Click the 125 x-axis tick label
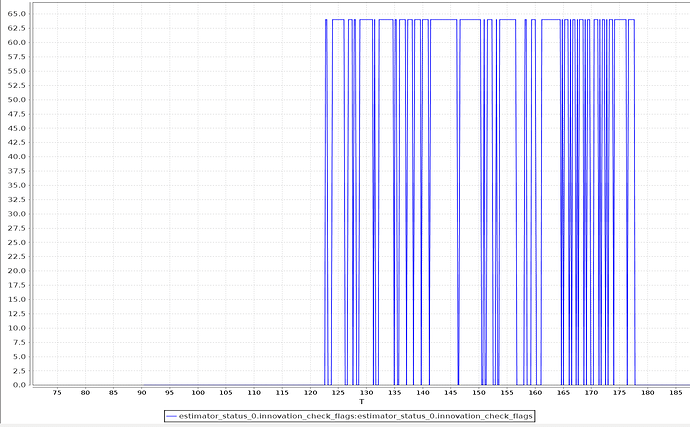 click(338, 392)
